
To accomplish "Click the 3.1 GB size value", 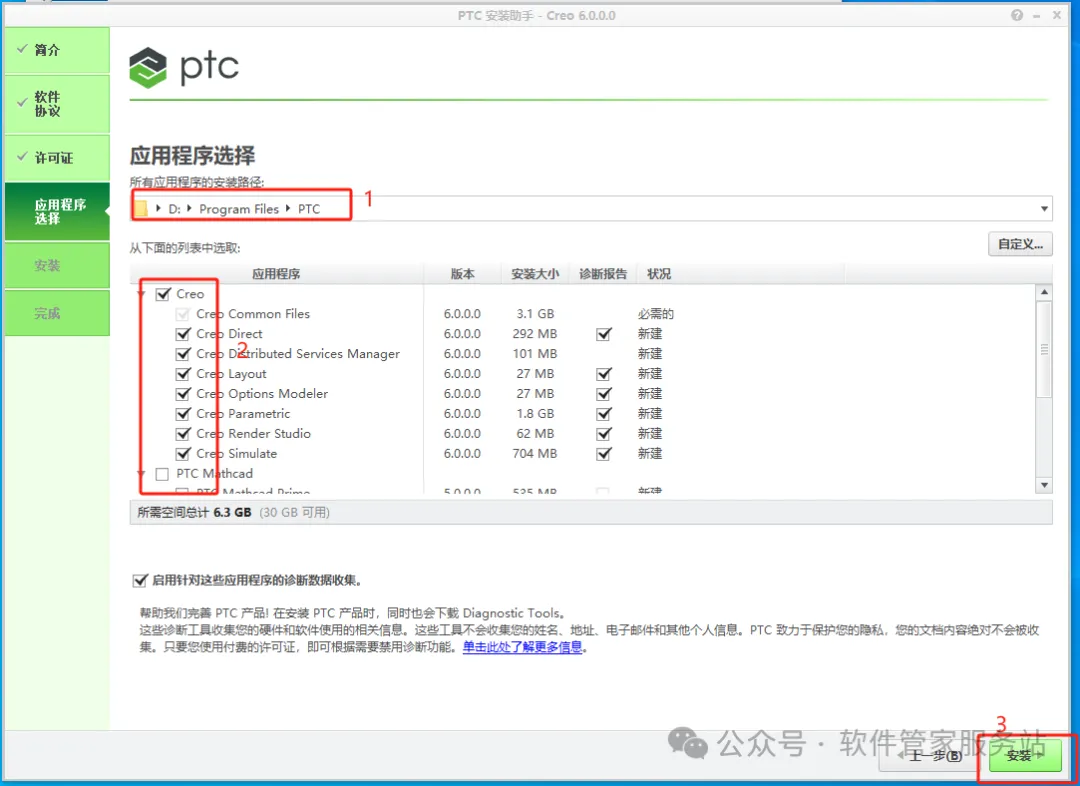I will [535, 314].
